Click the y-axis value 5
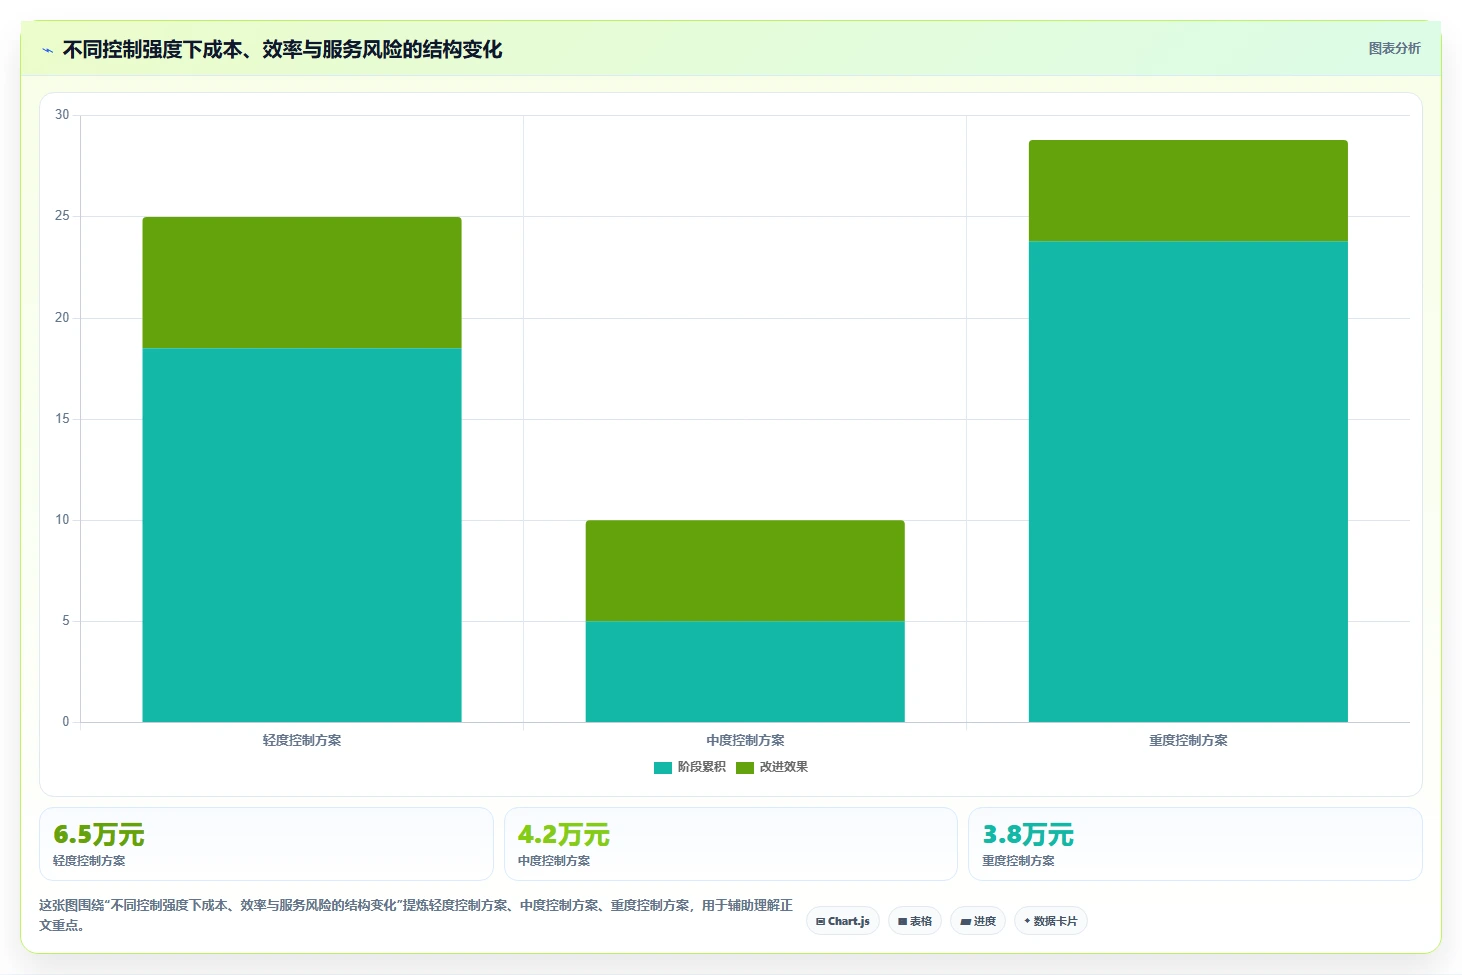 click(66, 621)
